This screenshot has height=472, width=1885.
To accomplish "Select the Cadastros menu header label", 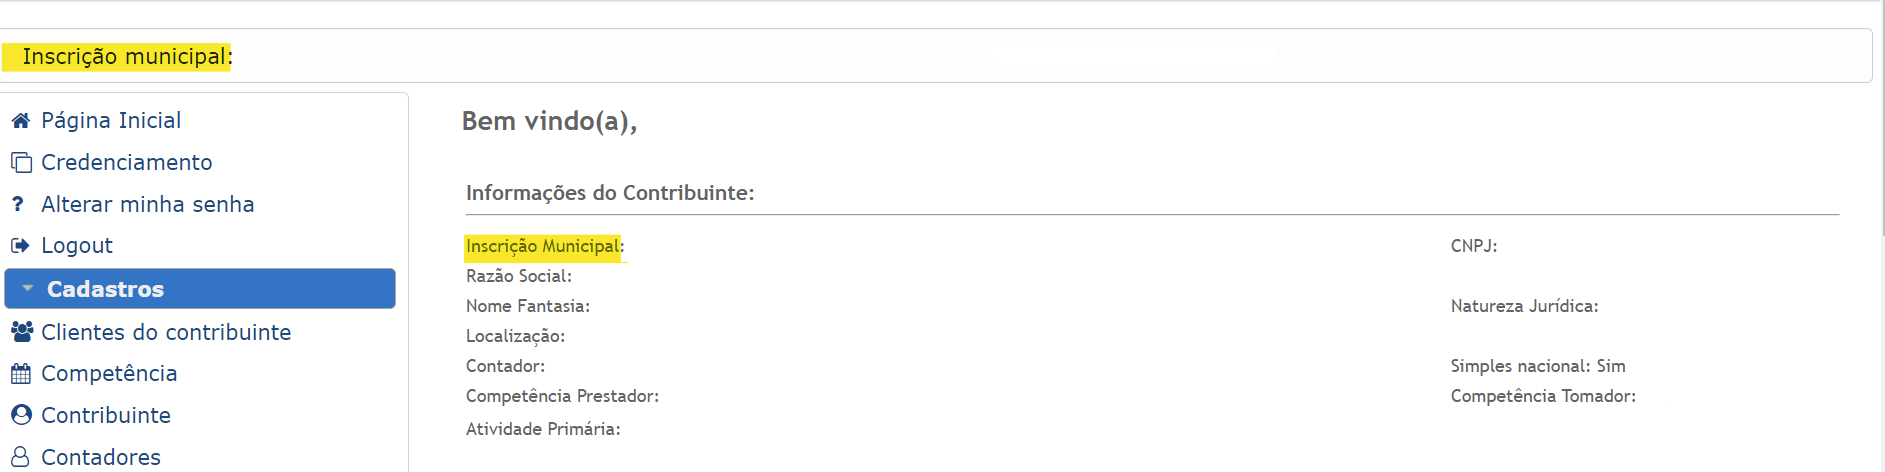I will pos(105,289).
